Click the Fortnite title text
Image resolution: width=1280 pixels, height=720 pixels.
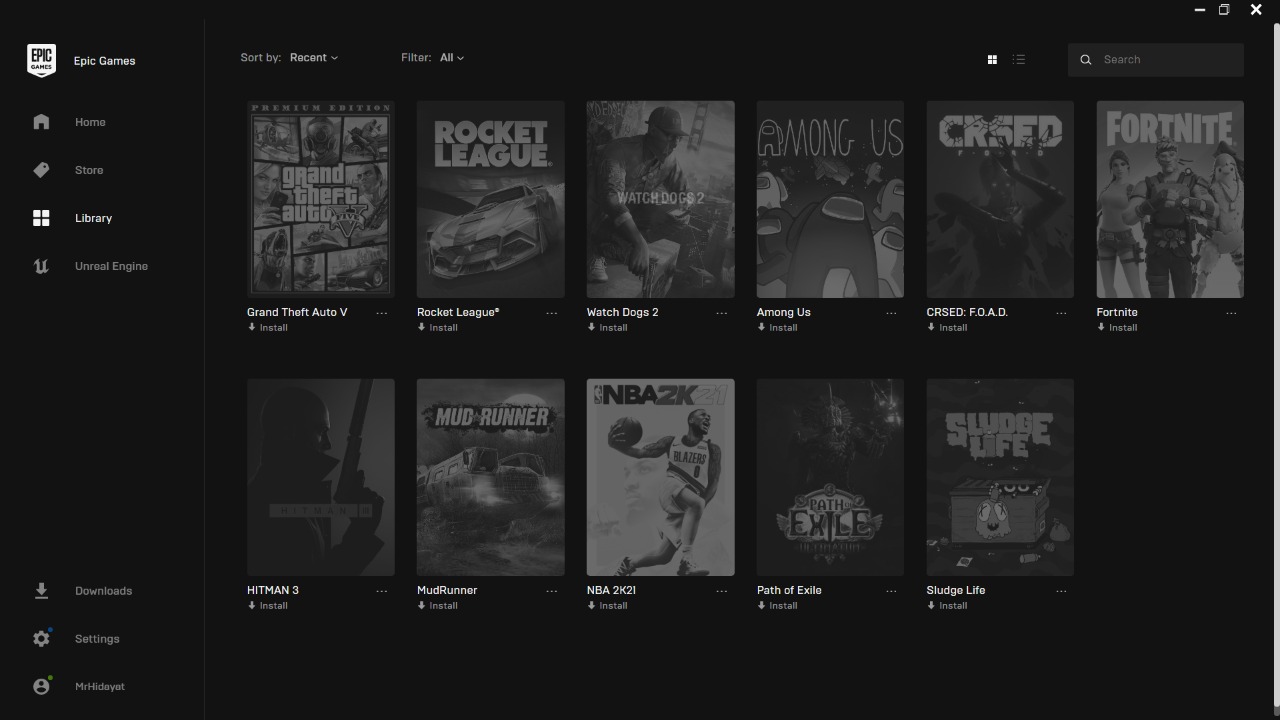(x=1117, y=312)
